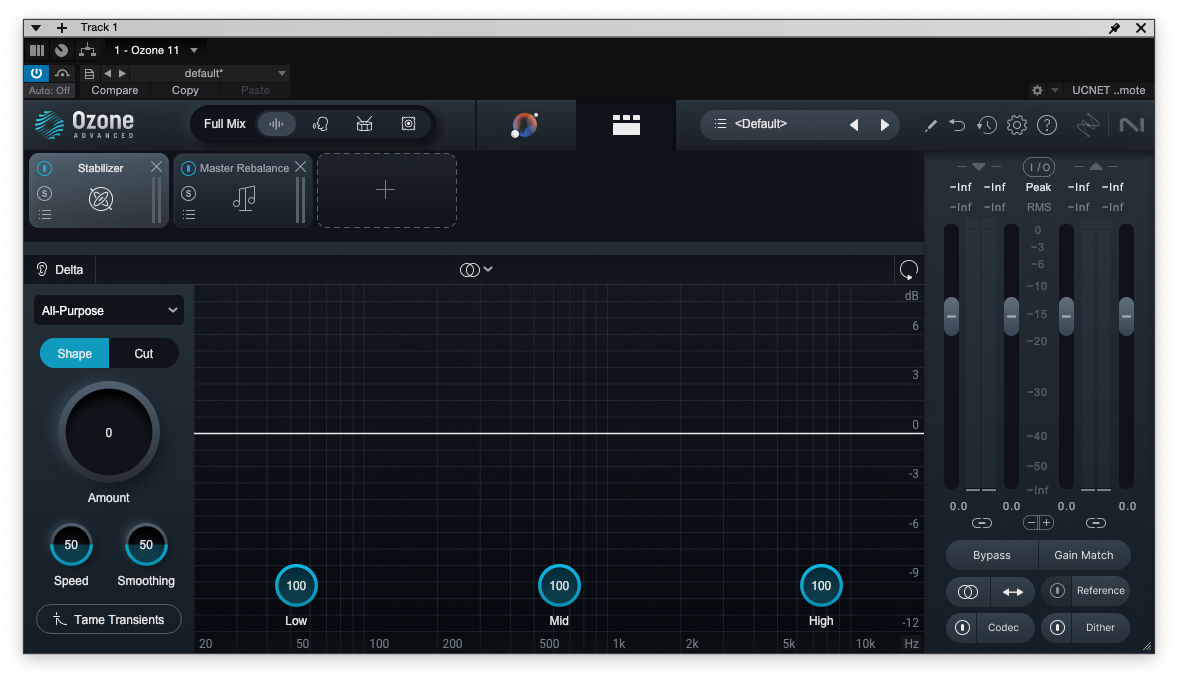Screen dimensions: 1178x681
Task: Open the stereo channel mode dropdown
Action: 476,270
